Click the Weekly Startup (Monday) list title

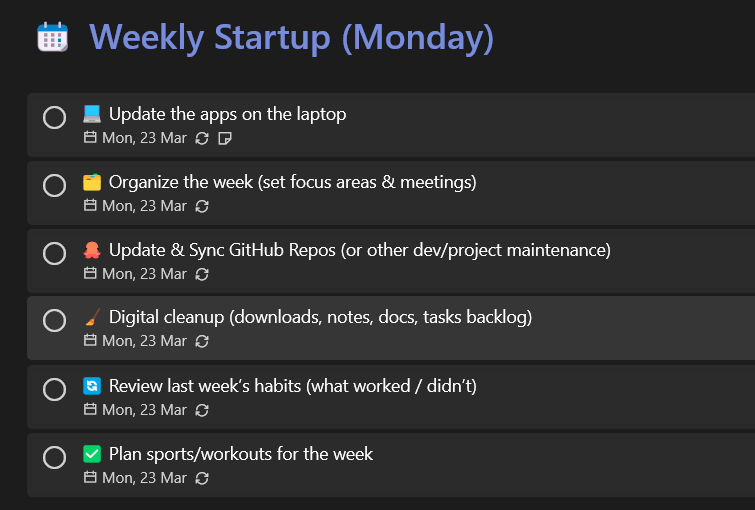(x=292, y=38)
